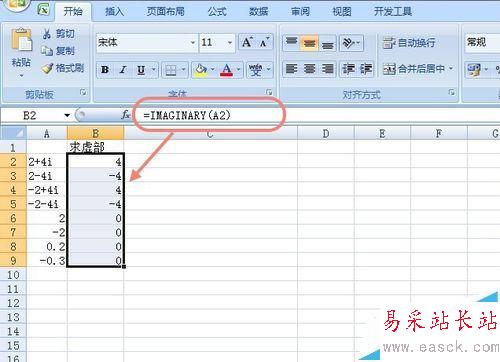
Task: Switch to the 视图 (View) tab
Action: 342,12
